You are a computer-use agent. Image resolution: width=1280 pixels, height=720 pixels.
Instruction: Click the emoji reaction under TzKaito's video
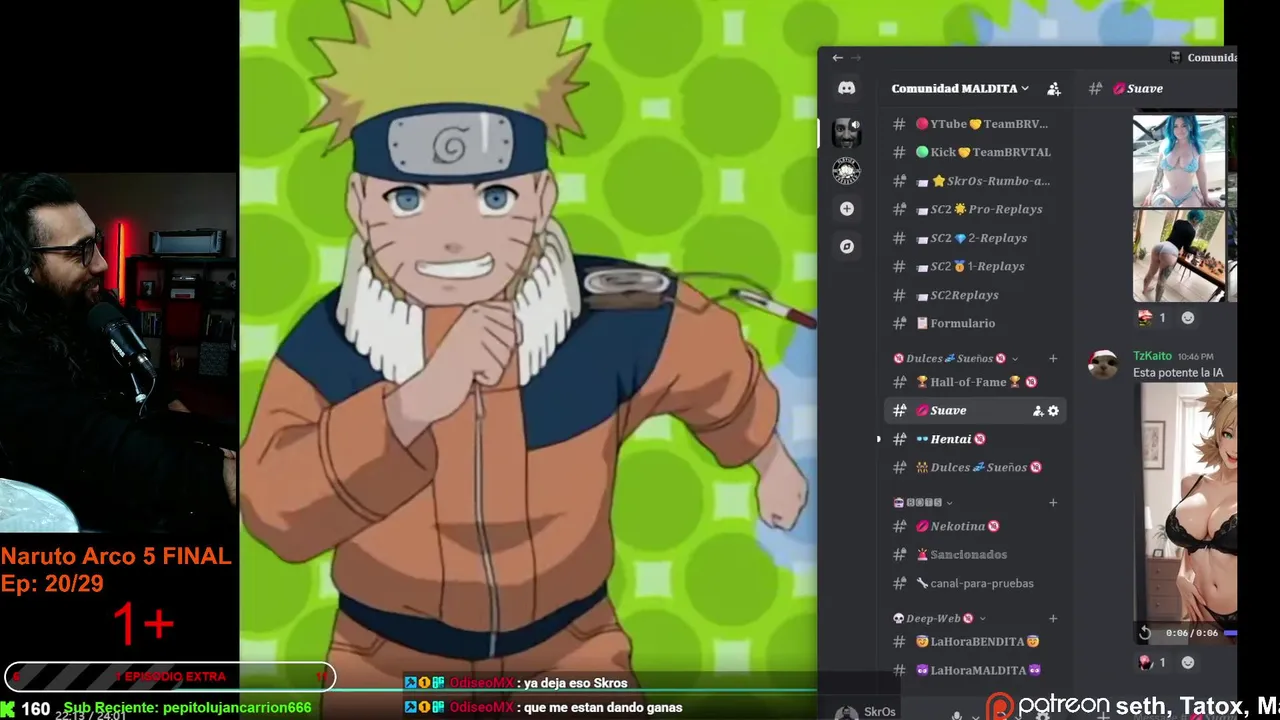1152,662
